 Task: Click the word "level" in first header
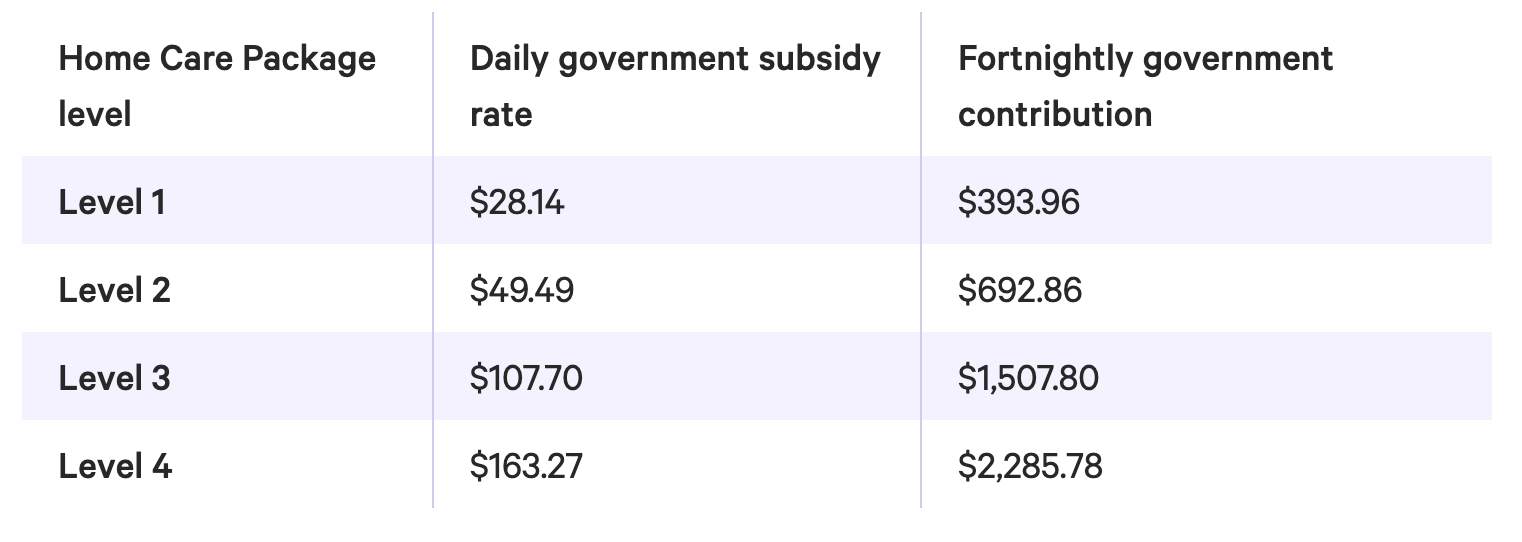tap(95, 114)
